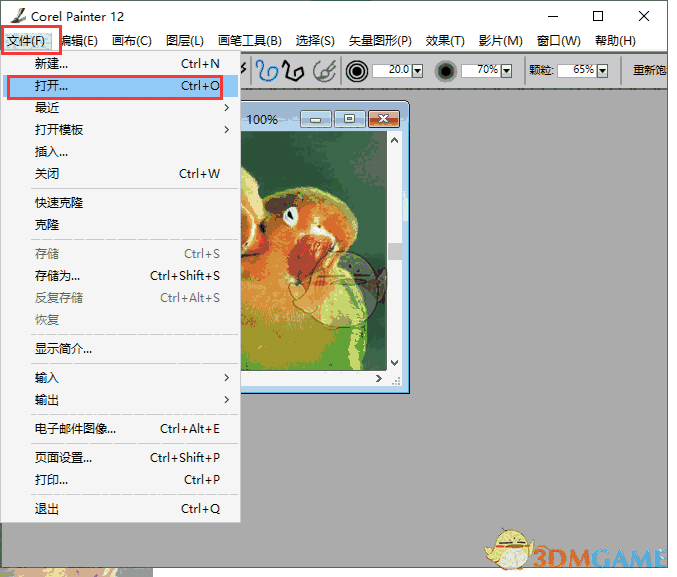Click the opacity 70% field

coord(481,70)
